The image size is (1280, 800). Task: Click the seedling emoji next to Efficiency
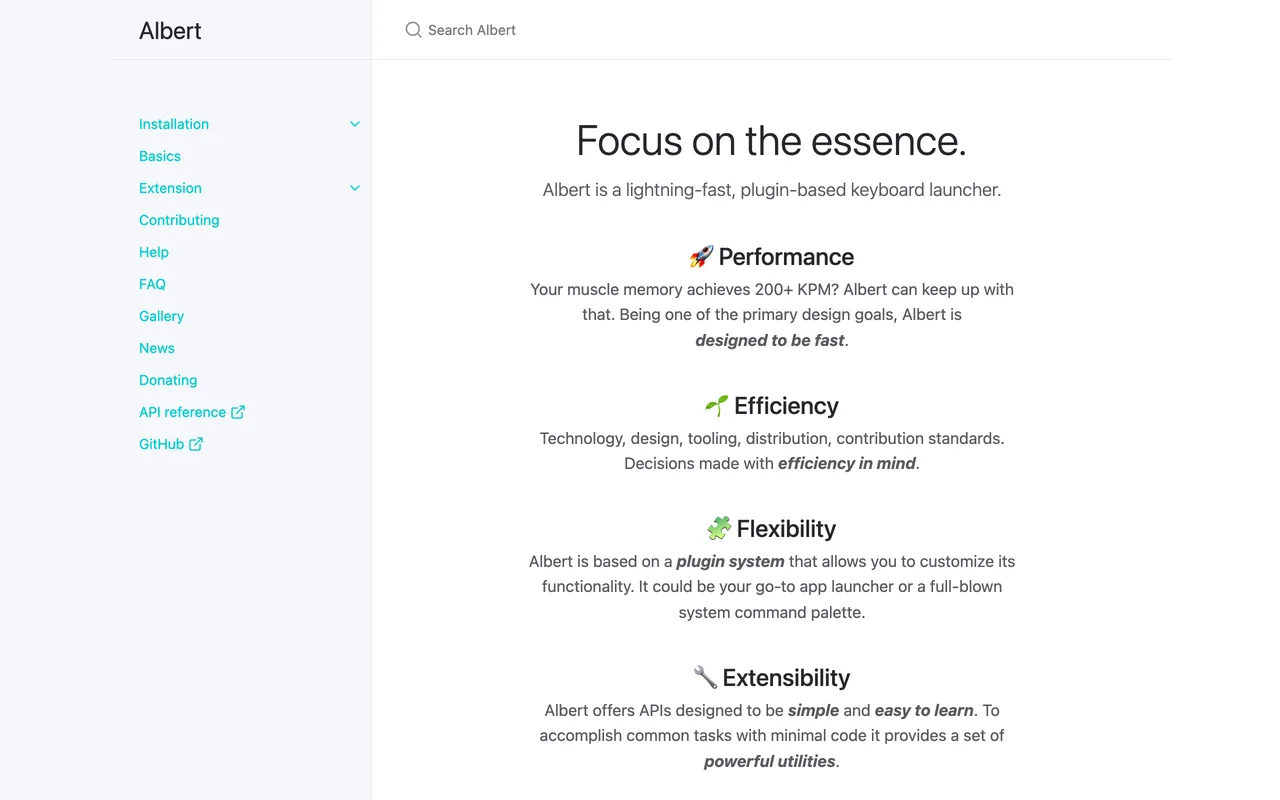click(717, 406)
